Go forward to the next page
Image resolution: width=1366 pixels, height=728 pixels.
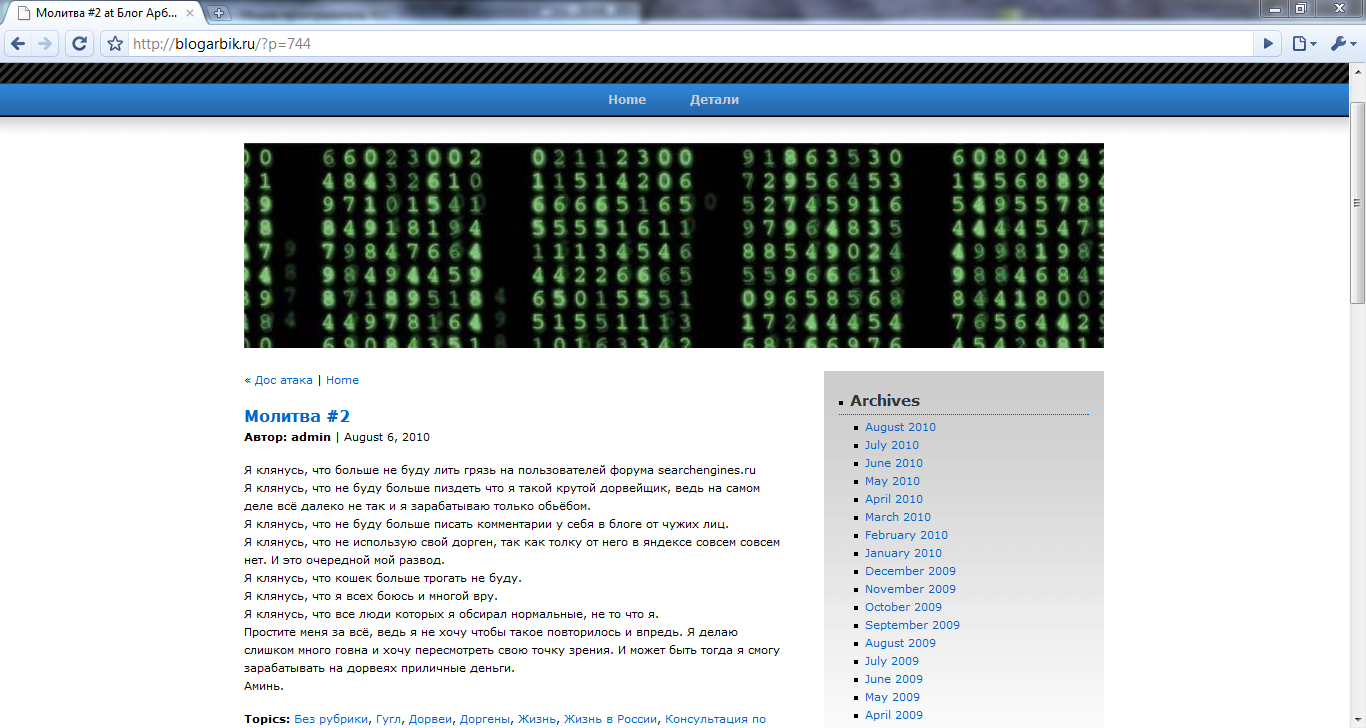(45, 44)
